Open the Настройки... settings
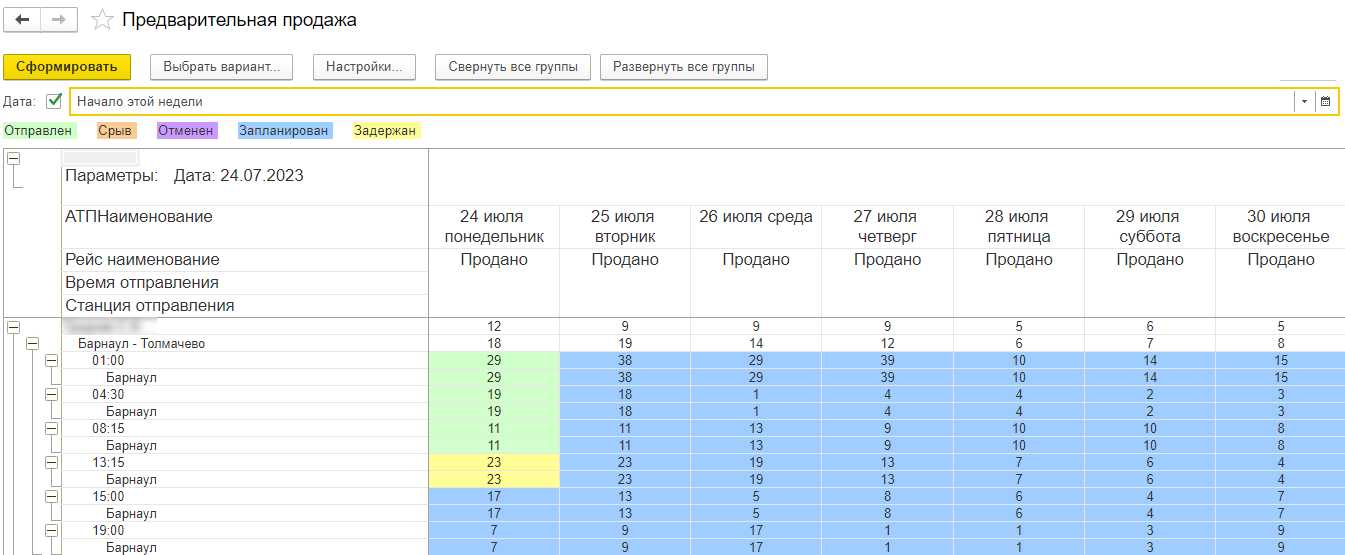The image size is (1345, 555). (364, 67)
